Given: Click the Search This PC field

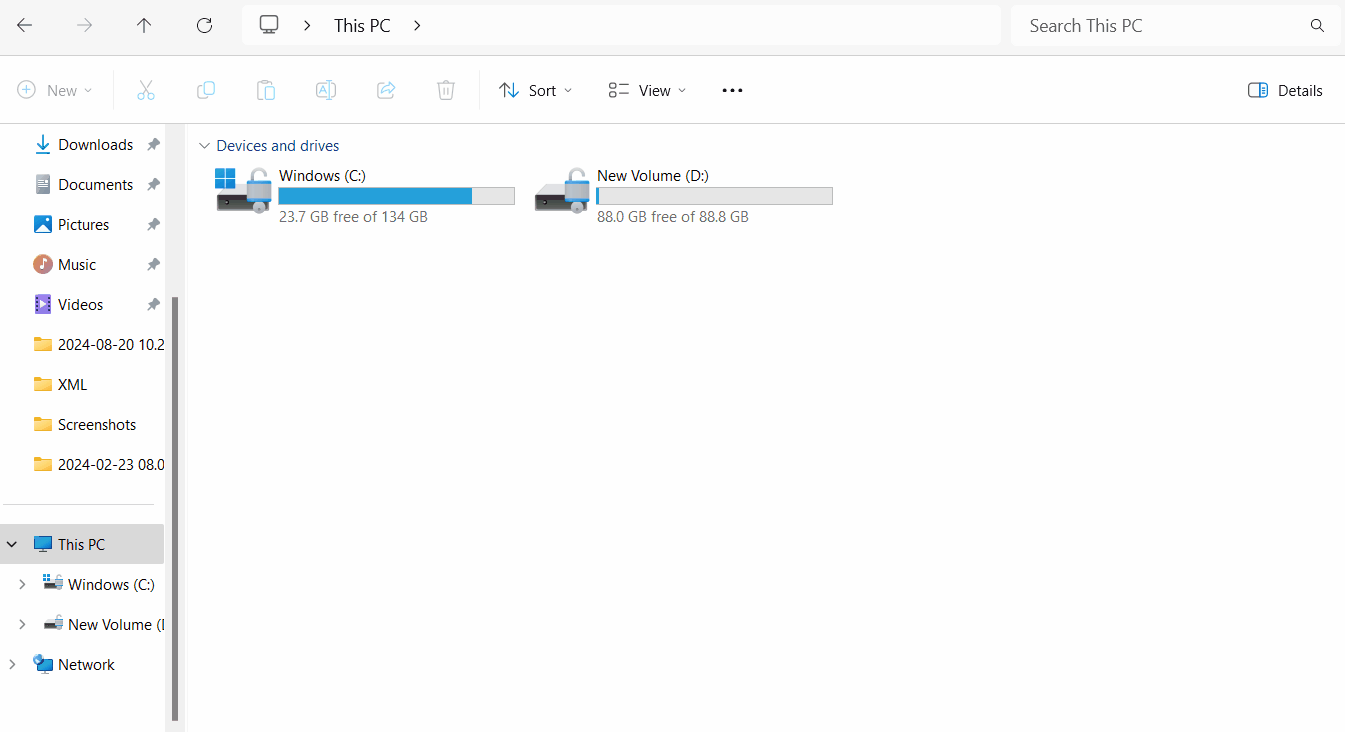Looking at the screenshot, I should tap(1165, 26).
